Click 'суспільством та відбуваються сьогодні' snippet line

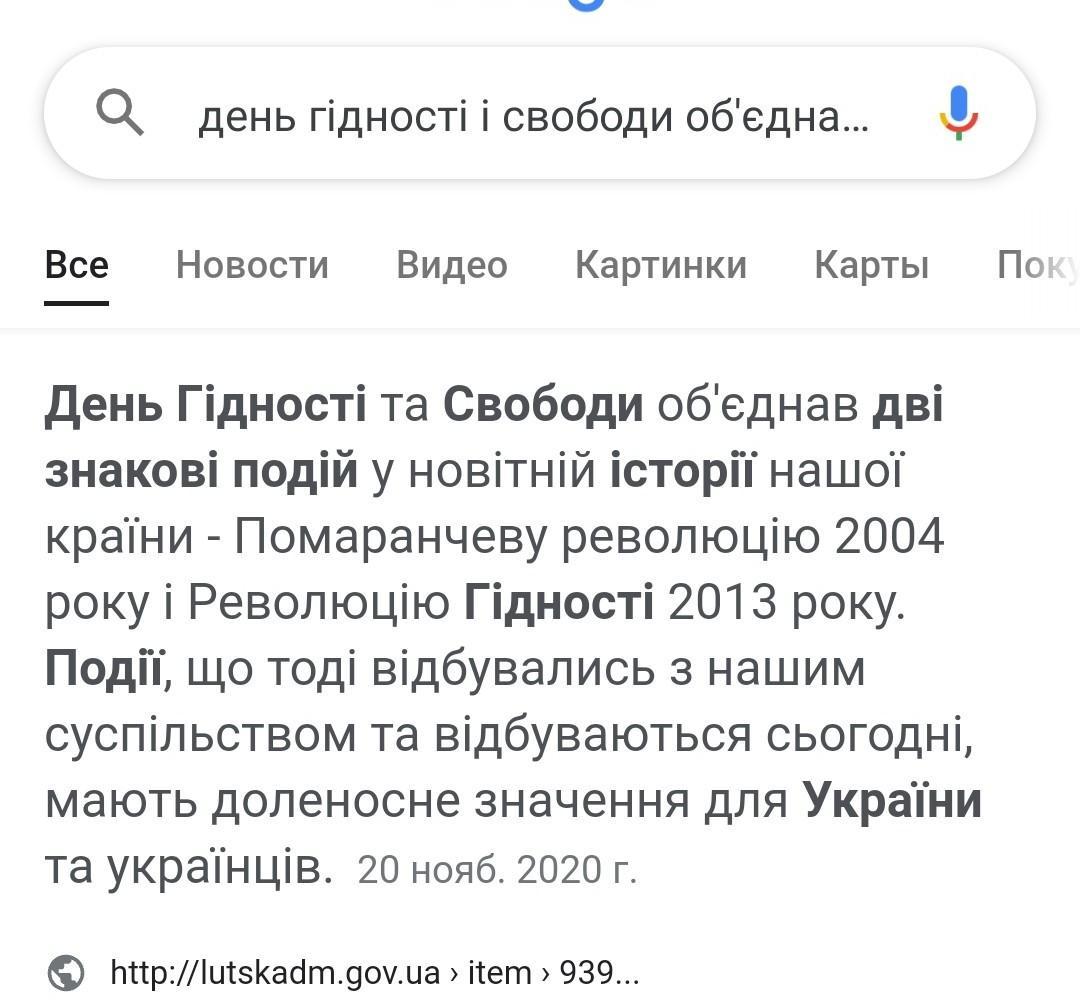(508, 735)
